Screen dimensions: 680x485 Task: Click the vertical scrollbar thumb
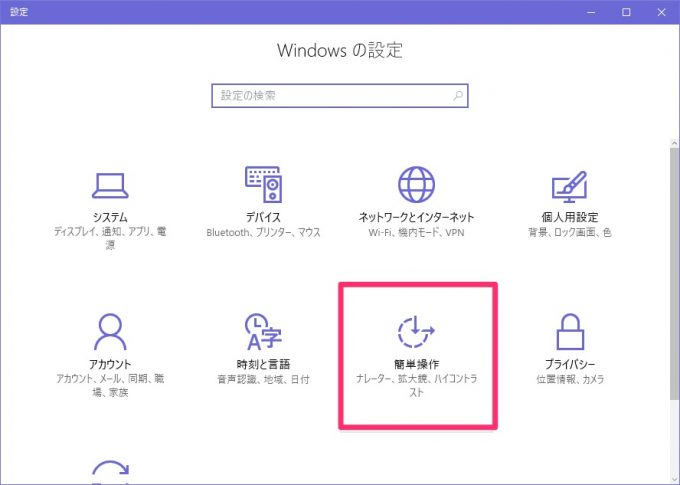pos(674,274)
